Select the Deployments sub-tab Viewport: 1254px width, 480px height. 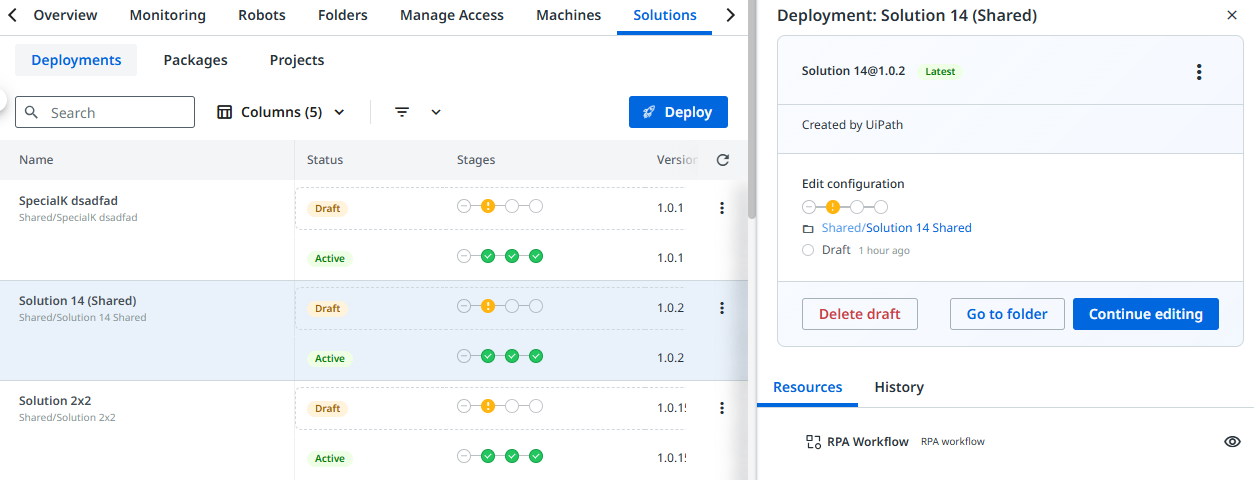click(76, 60)
